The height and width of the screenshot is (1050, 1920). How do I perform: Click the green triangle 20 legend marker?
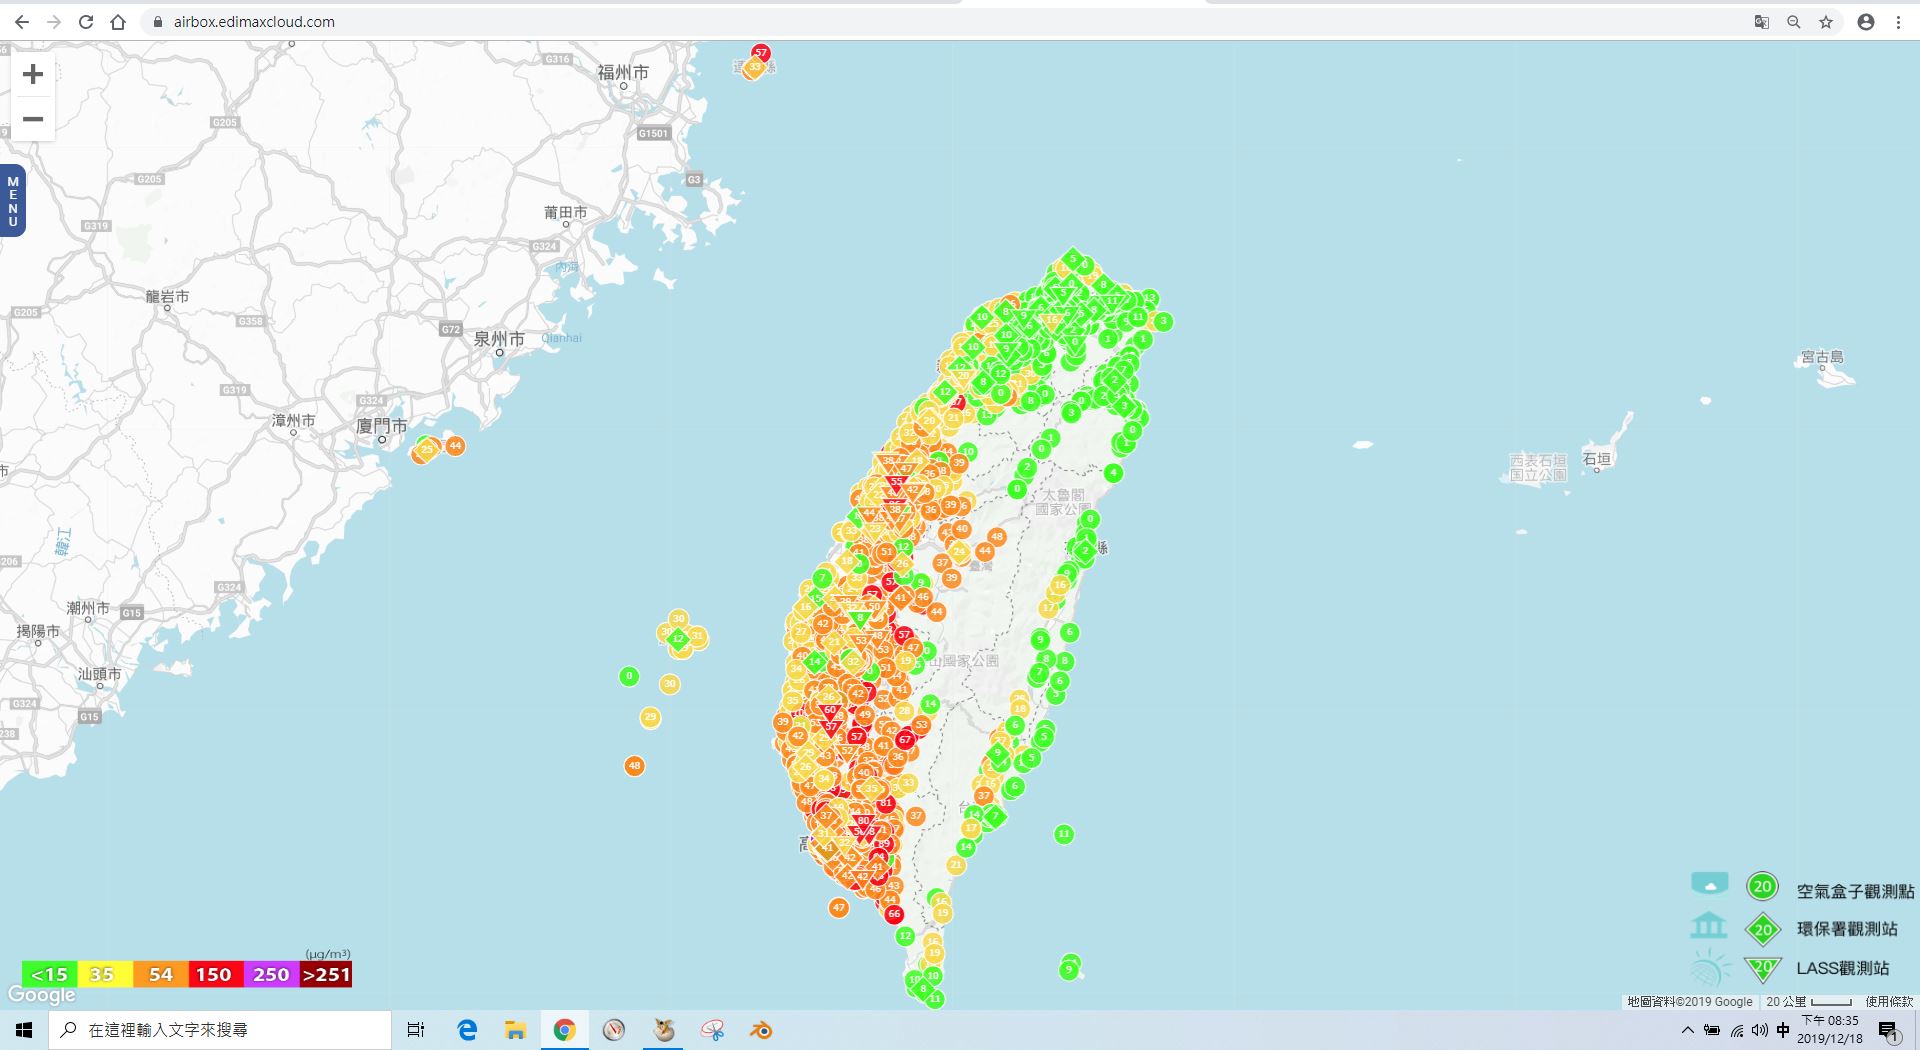(1763, 969)
